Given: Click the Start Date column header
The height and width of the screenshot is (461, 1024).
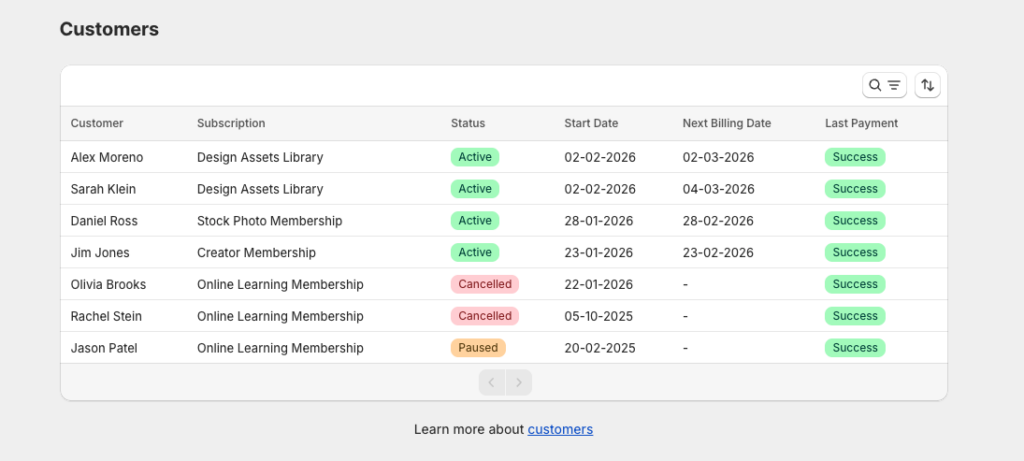Looking at the screenshot, I should coord(591,124).
